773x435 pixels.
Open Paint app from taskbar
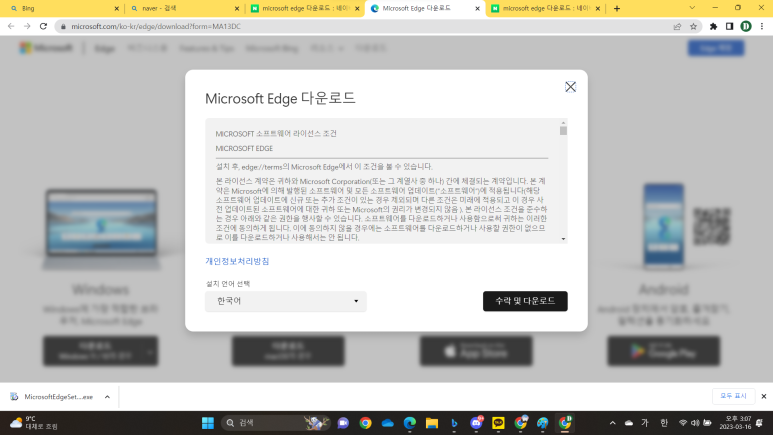pyautogui.click(x=543, y=423)
